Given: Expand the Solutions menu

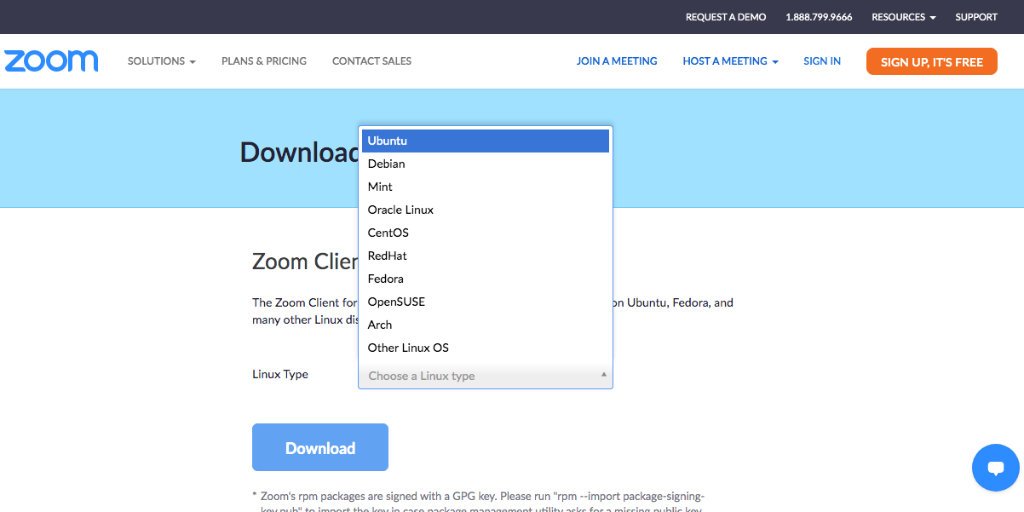Looking at the screenshot, I should click(x=161, y=61).
